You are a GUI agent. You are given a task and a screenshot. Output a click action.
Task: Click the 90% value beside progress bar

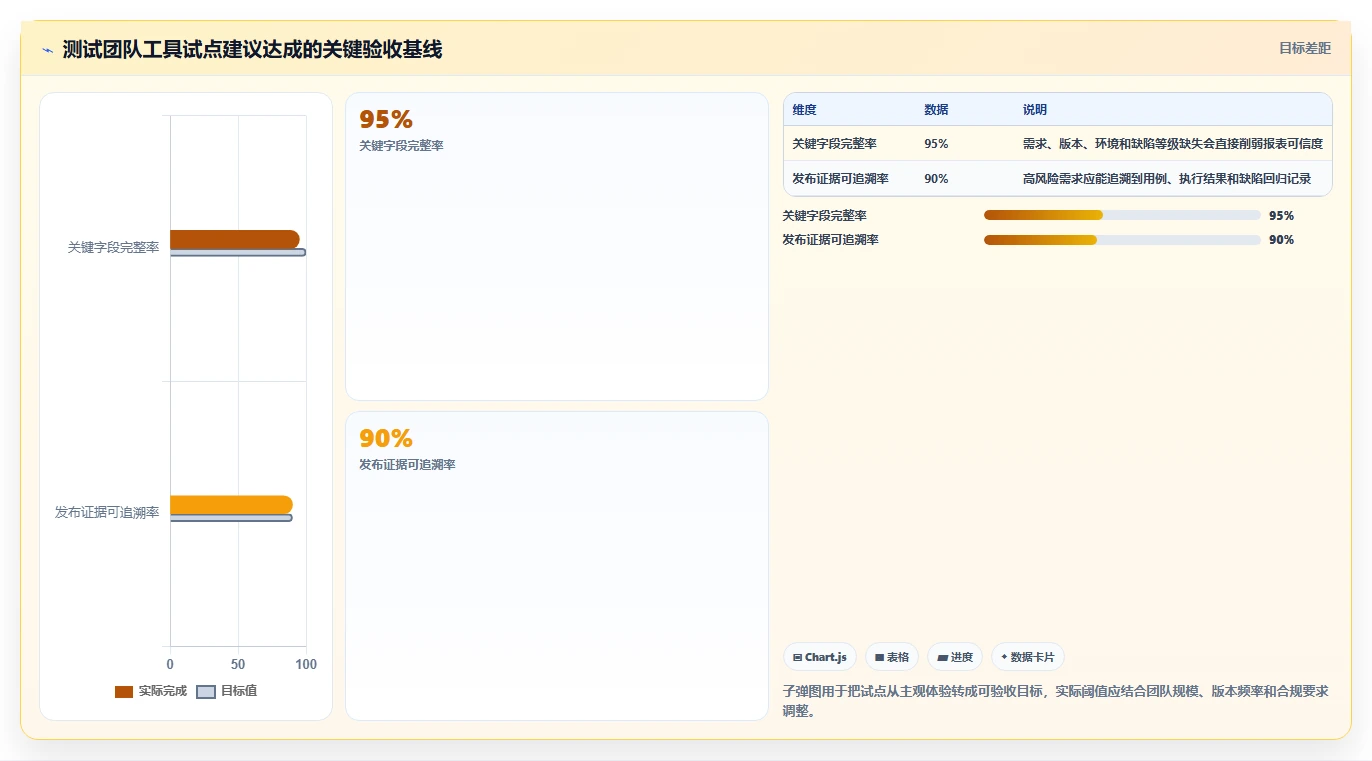[1281, 240]
